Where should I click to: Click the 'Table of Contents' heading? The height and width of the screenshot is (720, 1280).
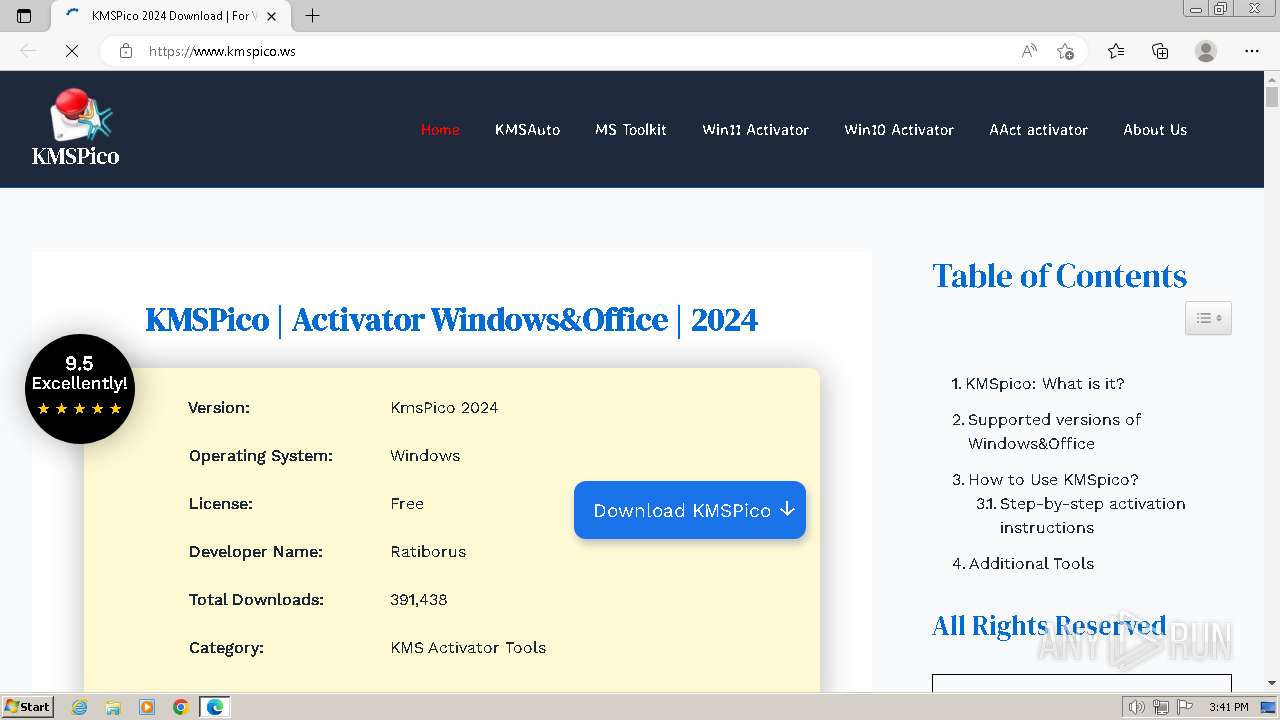point(1059,276)
